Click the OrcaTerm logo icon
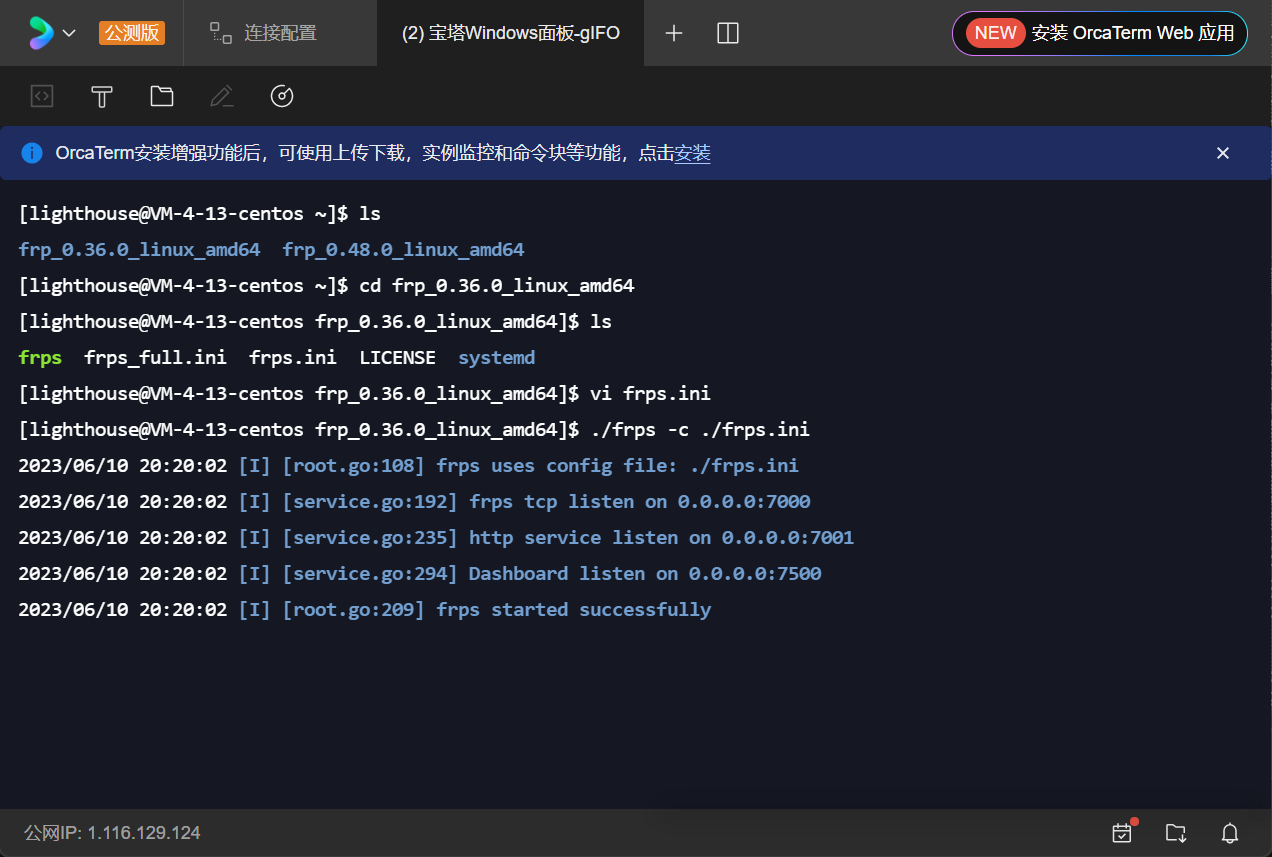This screenshot has height=857, width=1272. tap(41, 33)
